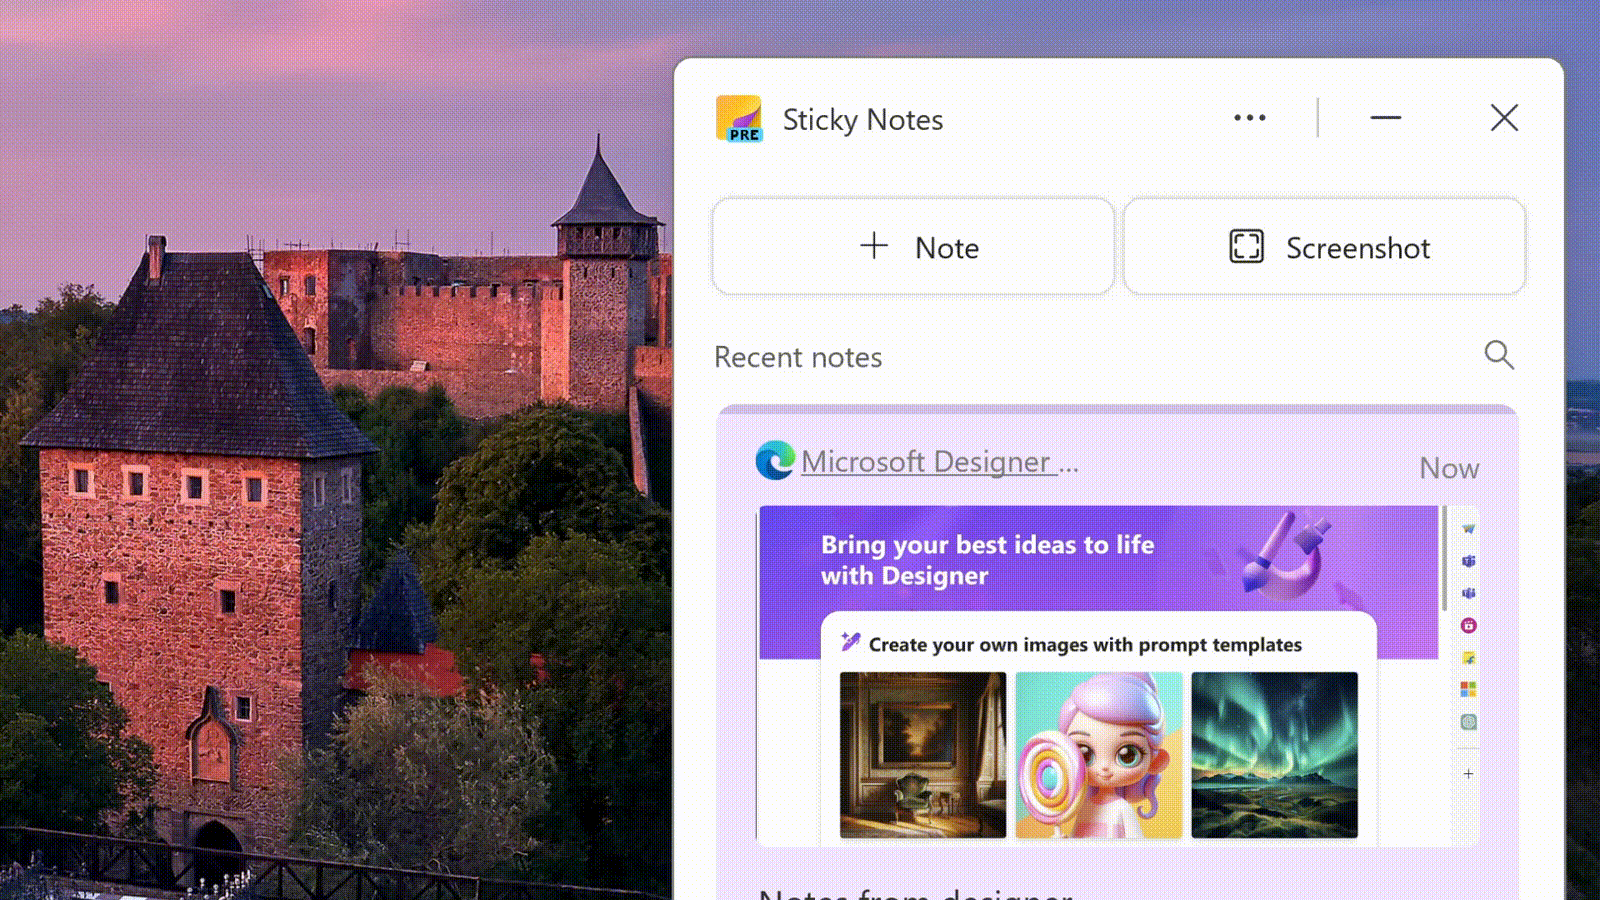Close the Sticky Notes window
The image size is (1600, 900).
coord(1504,118)
